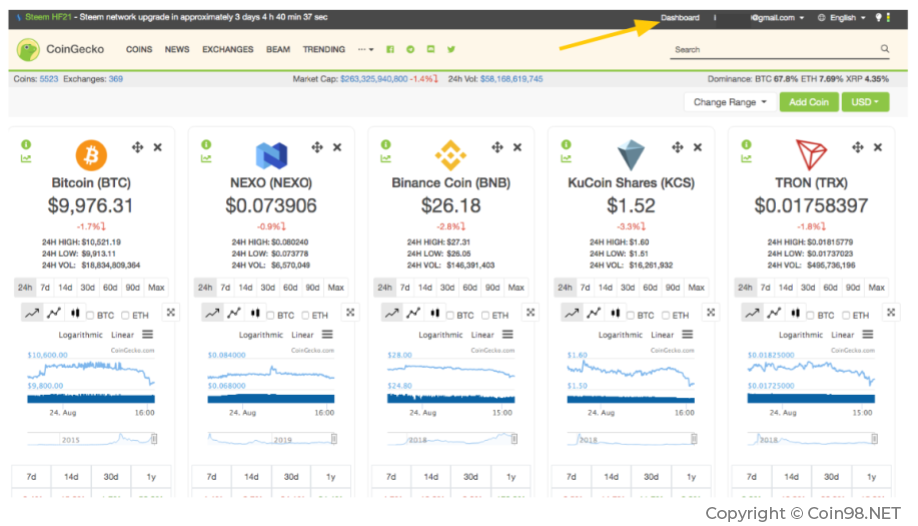The image size is (918, 526).
Task: Select 30d range tab on NEXO card
Action: [x=268, y=288]
